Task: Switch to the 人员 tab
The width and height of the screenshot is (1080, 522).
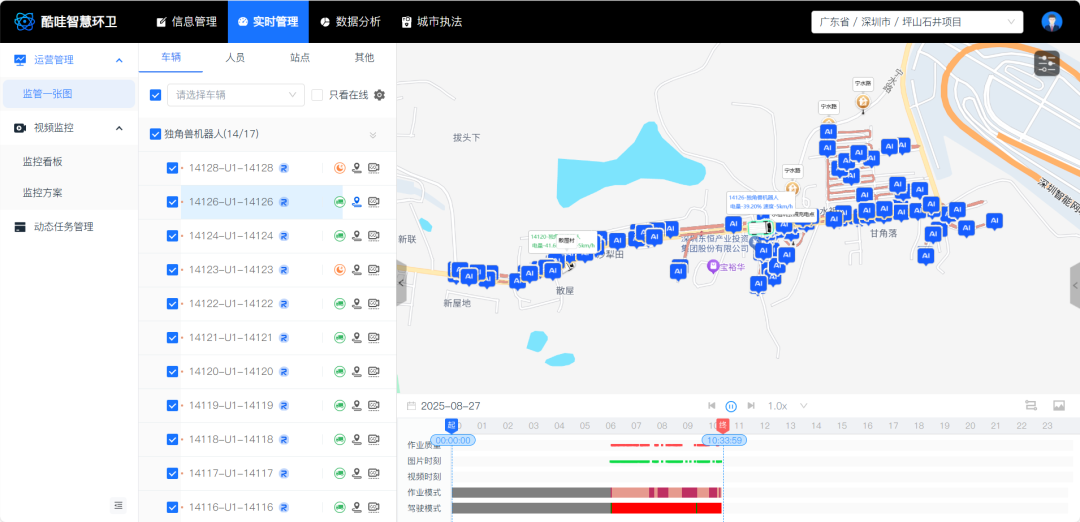Action: click(235, 58)
